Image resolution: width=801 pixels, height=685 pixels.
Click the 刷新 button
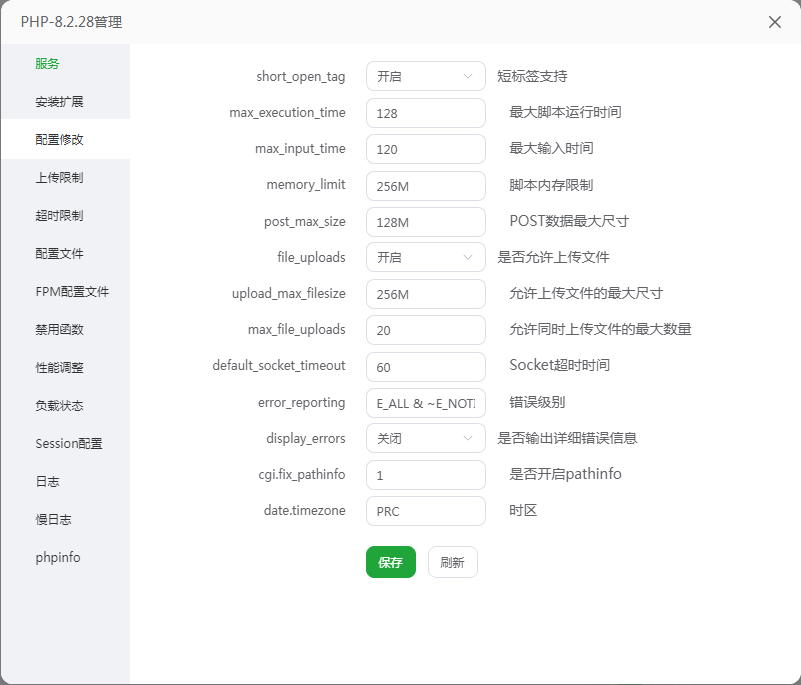click(452, 562)
